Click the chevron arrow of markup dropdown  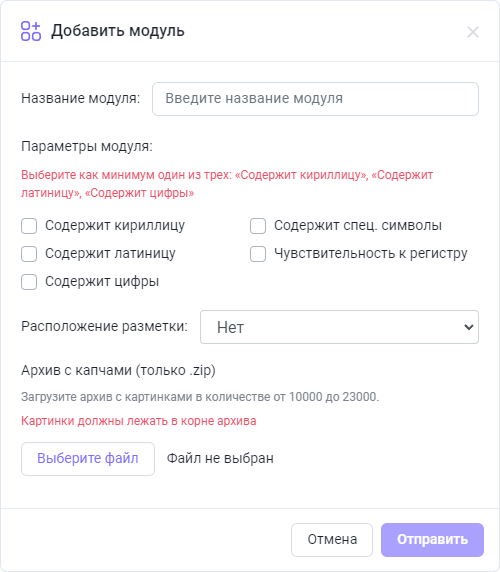(x=469, y=327)
